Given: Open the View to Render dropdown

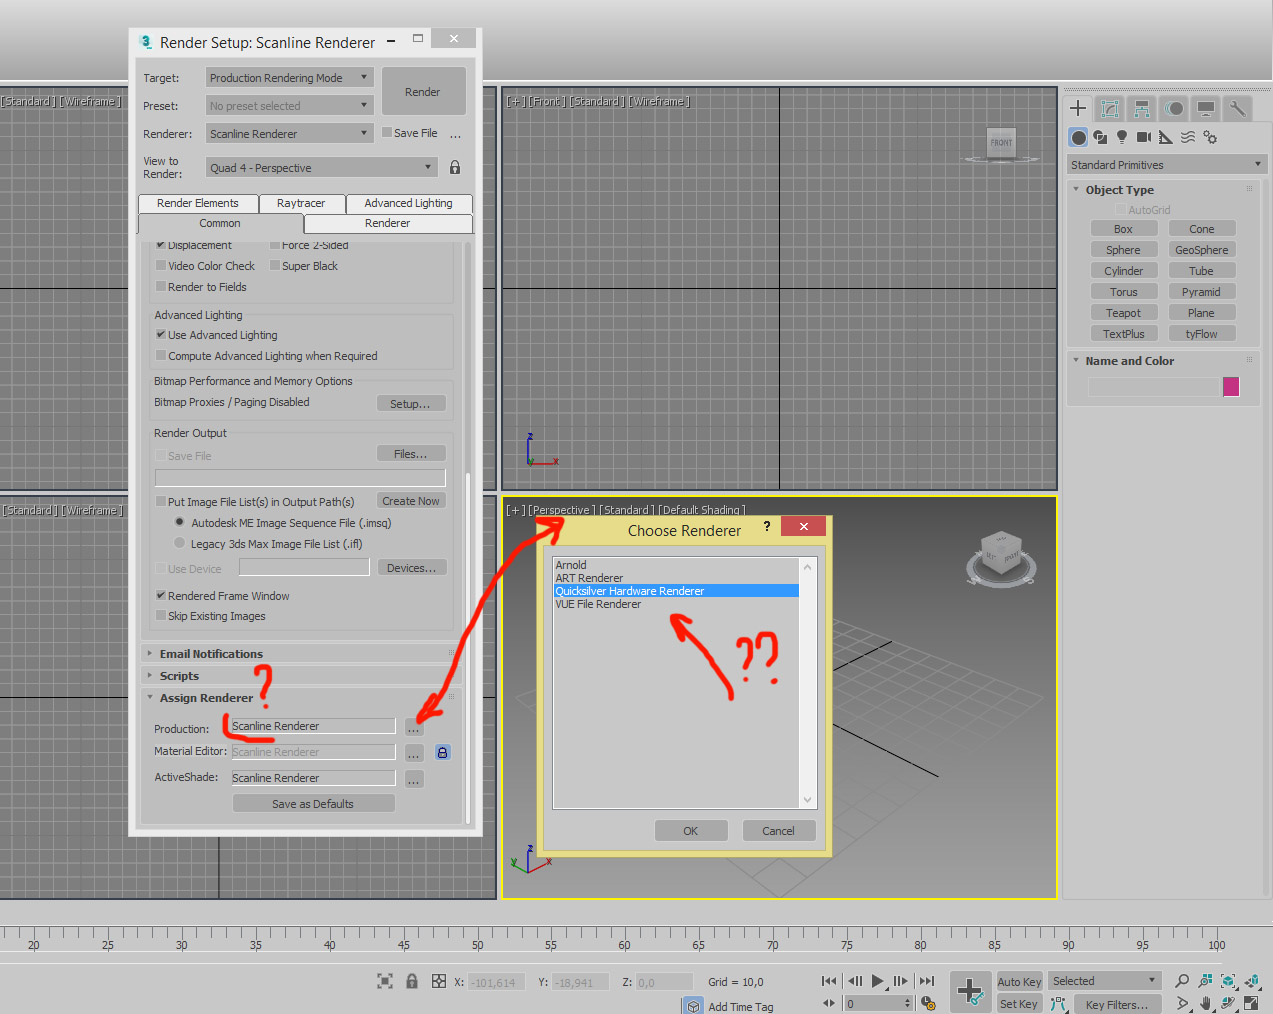Looking at the screenshot, I should 322,168.
